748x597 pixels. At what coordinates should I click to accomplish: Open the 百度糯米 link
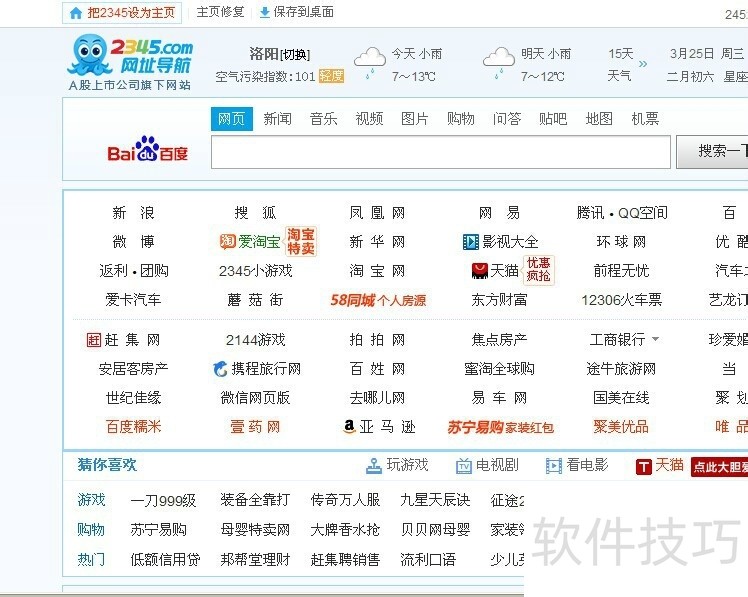(134, 427)
